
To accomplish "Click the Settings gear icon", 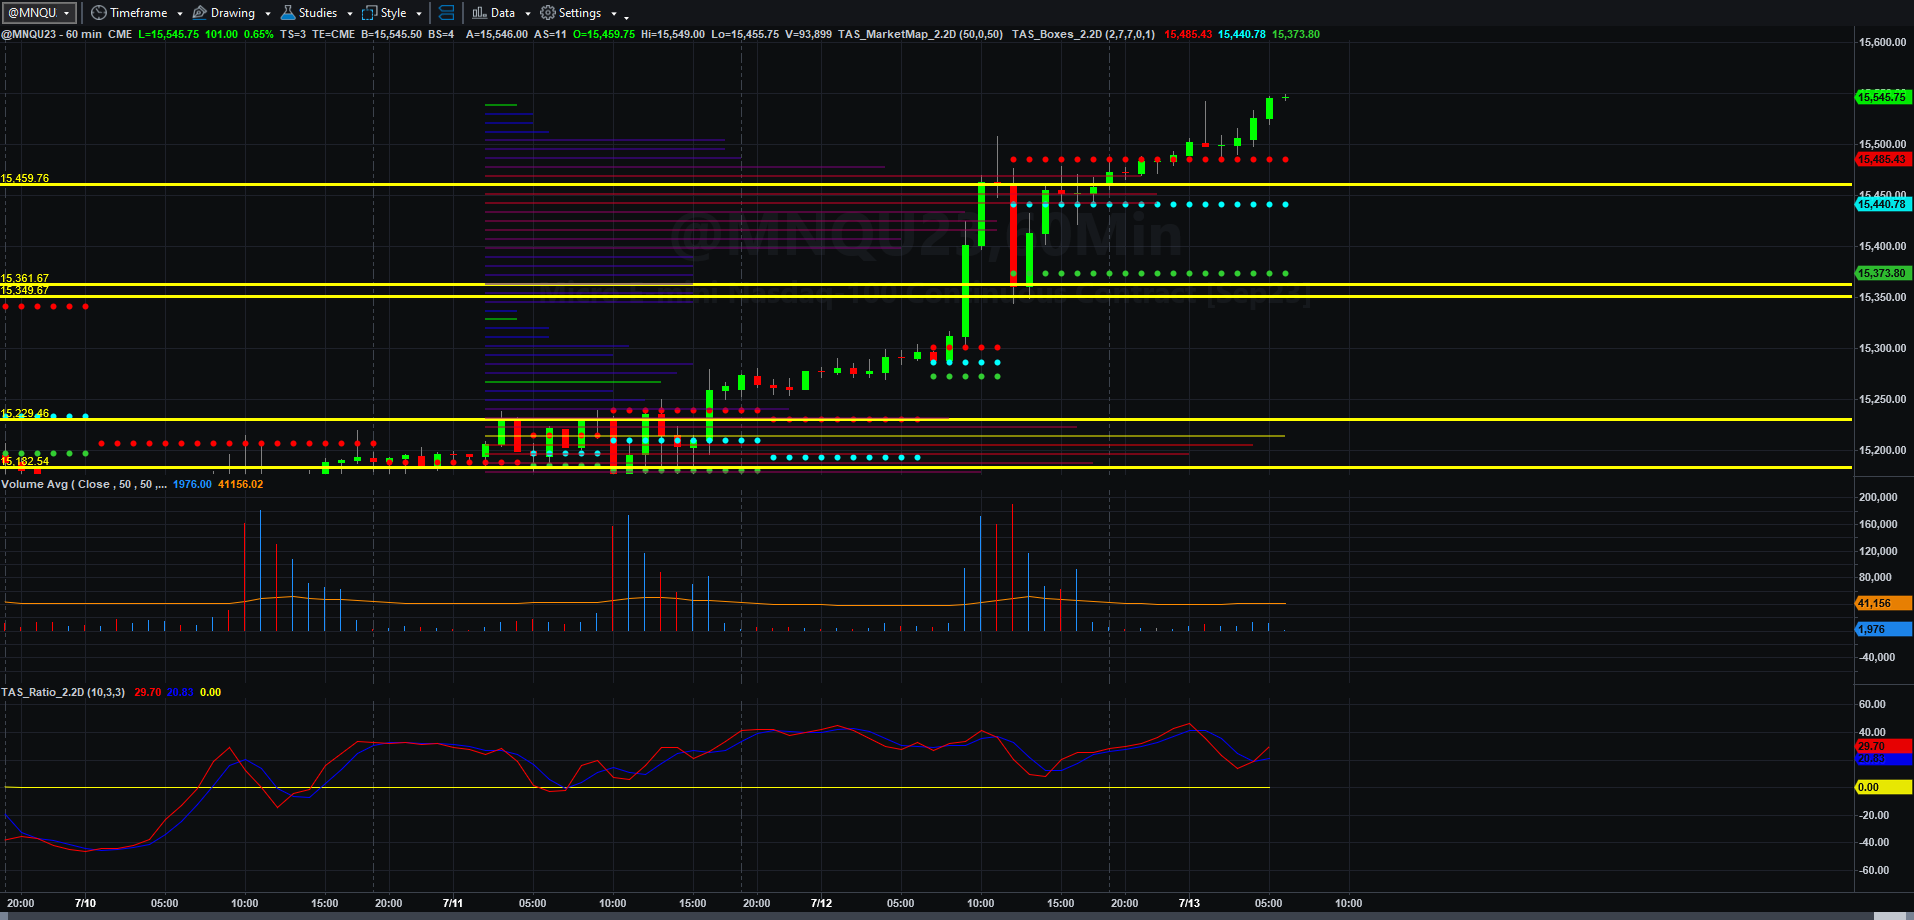I will coord(547,13).
